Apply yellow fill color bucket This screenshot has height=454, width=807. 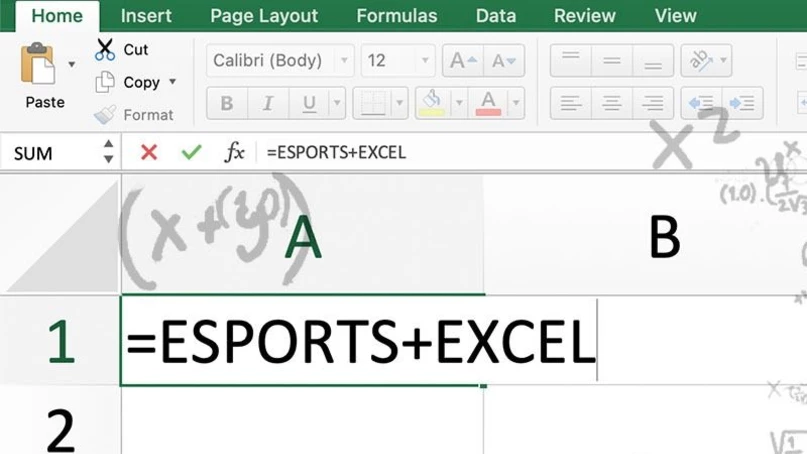click(x=433, y=103)
